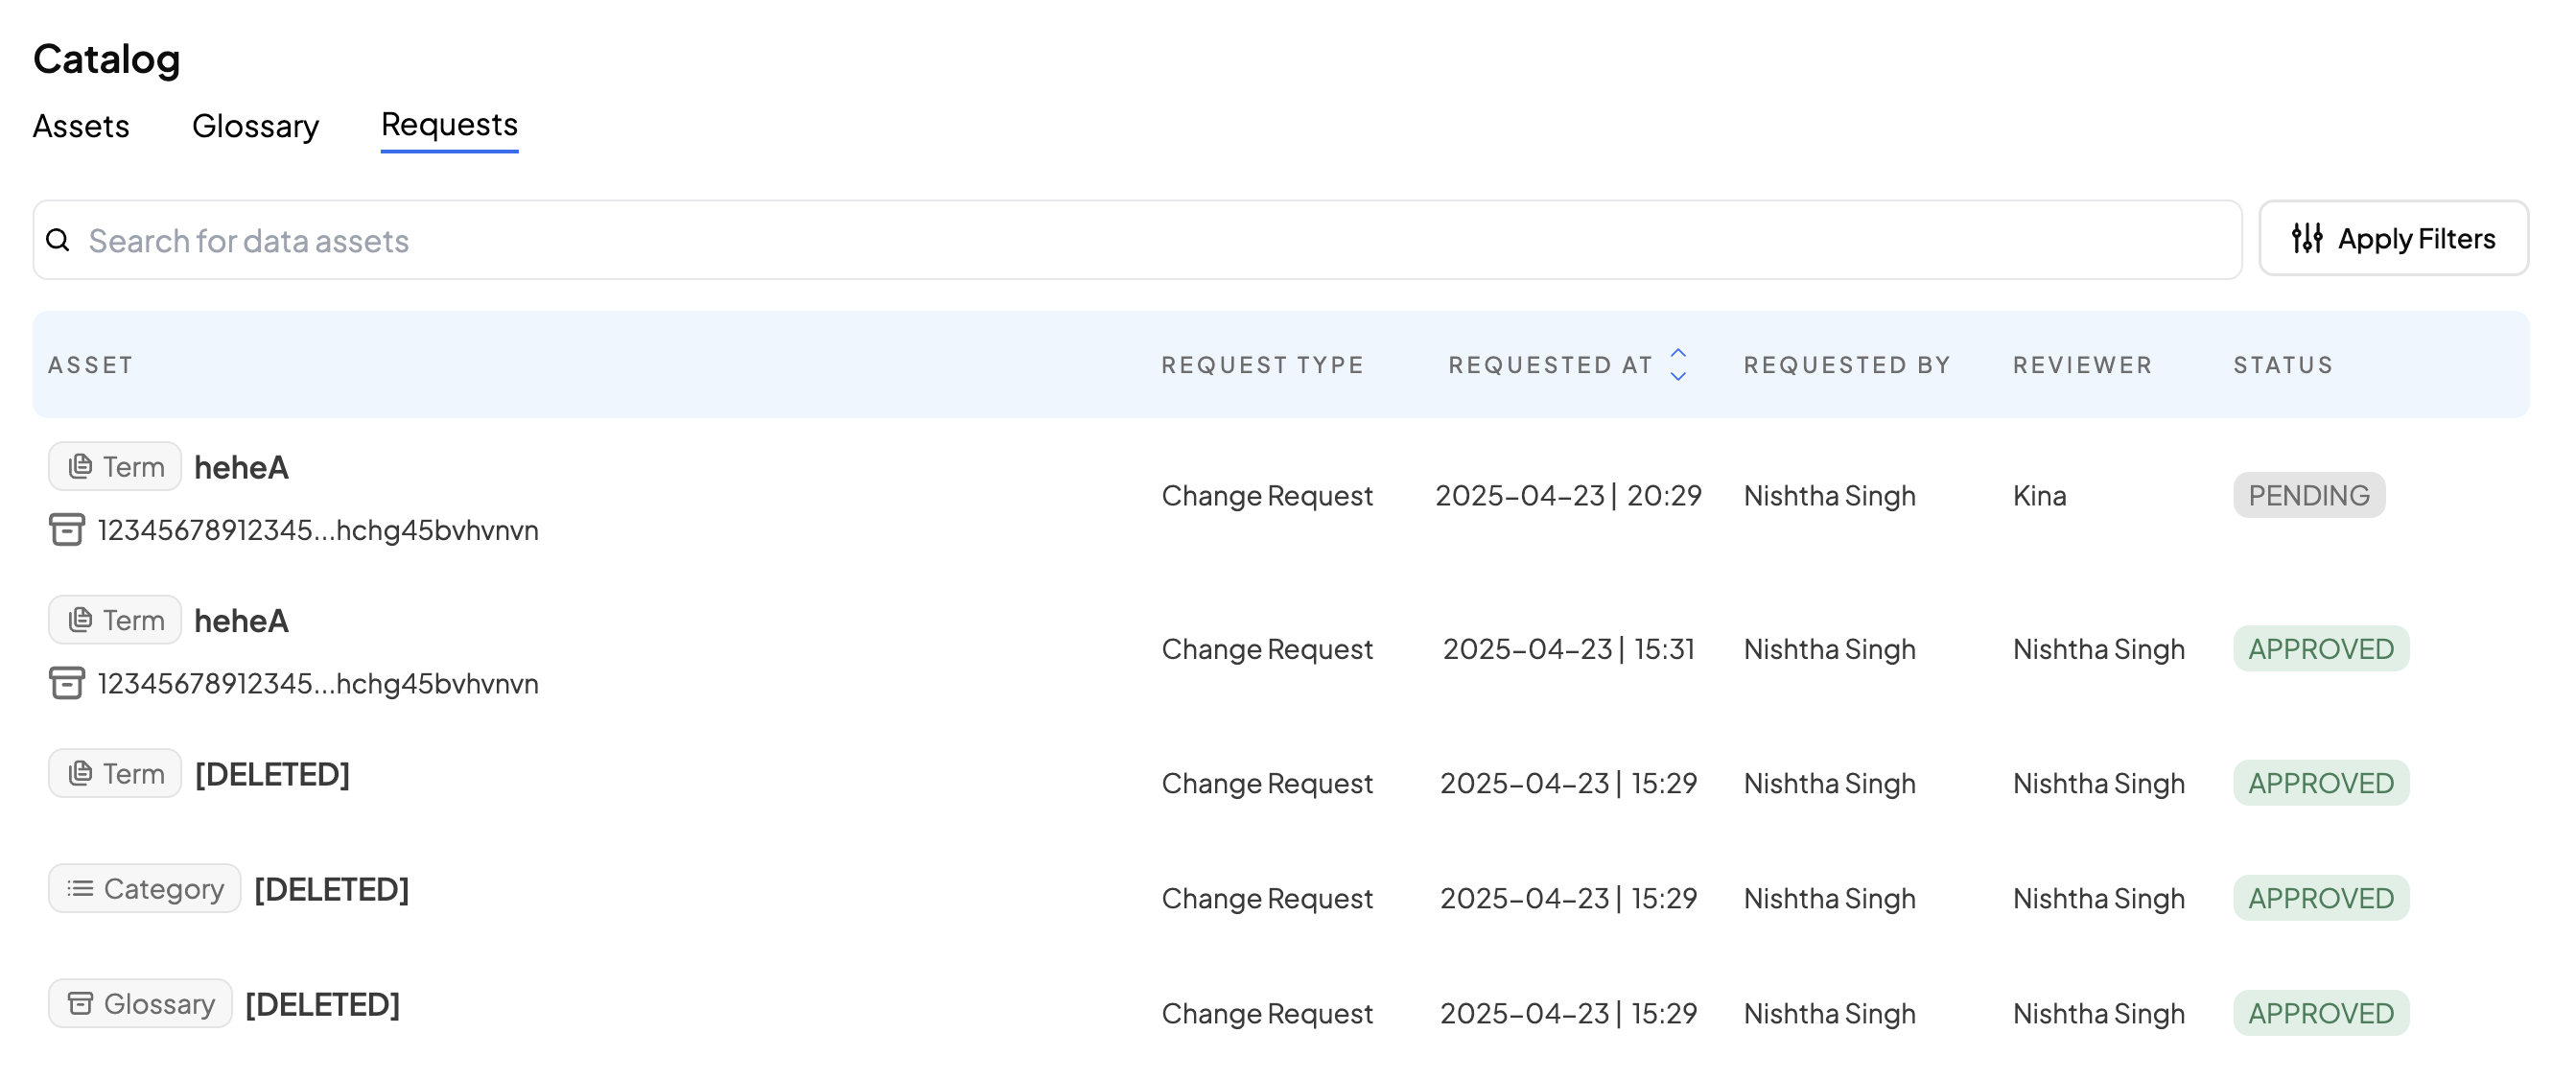Click the Apply Filters button
This screenshot has height=1080, width=2576.
tap(2393, 238)
